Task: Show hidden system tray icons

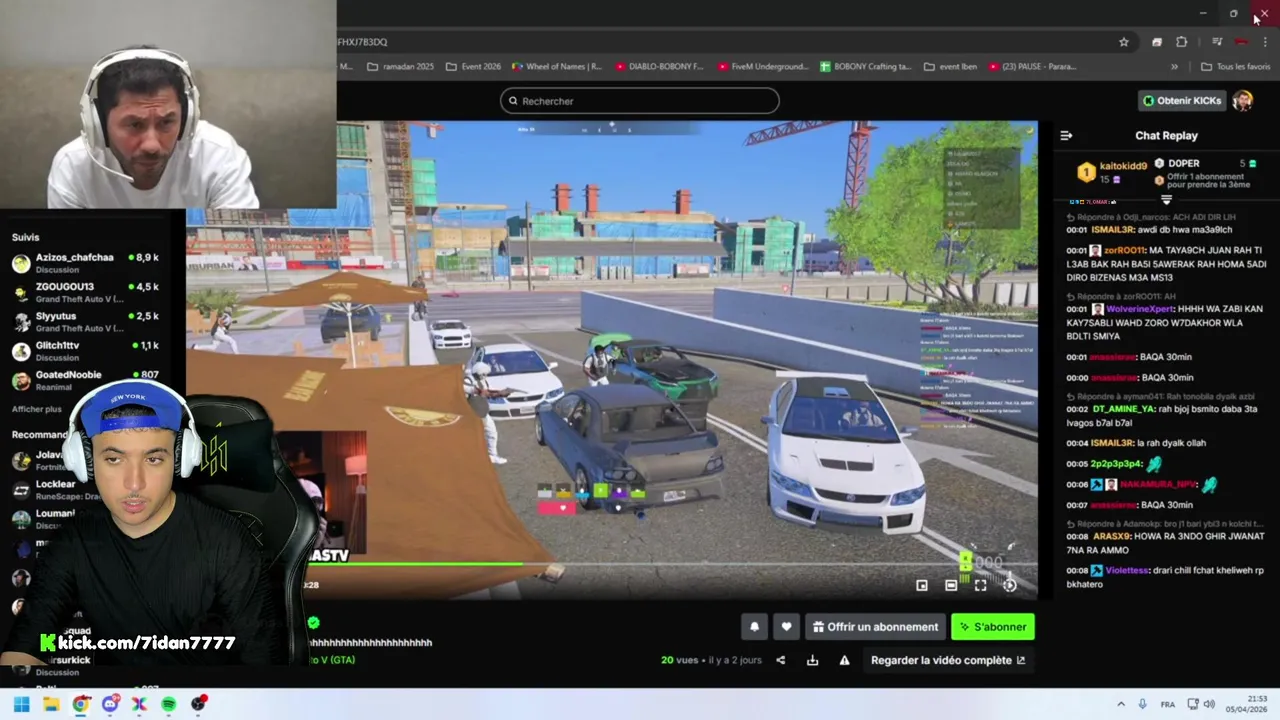Action: click(1120, 704)
